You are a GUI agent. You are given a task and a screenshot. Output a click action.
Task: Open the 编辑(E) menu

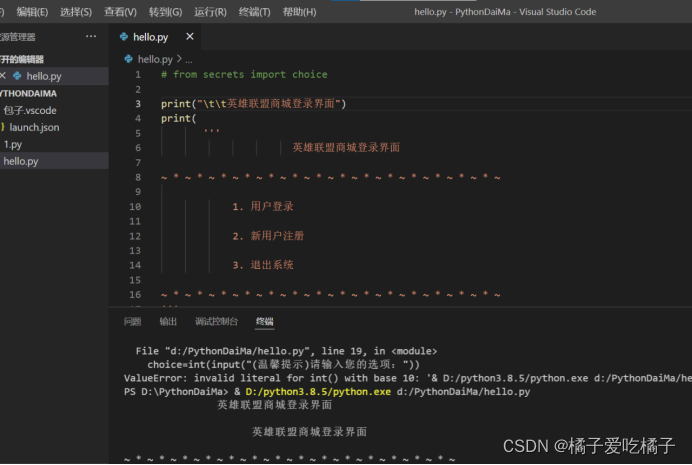[32, 12]
